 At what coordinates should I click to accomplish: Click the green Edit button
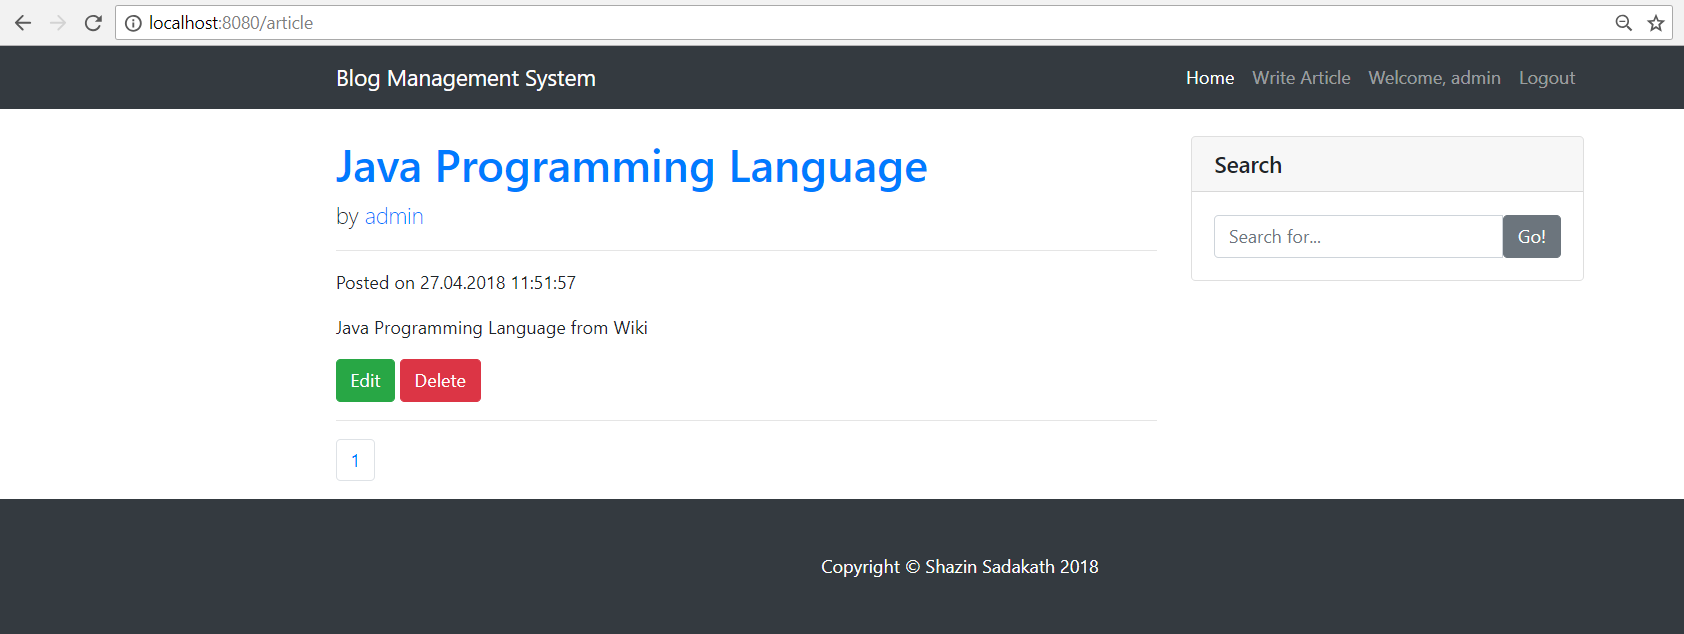tap(365, 381)
